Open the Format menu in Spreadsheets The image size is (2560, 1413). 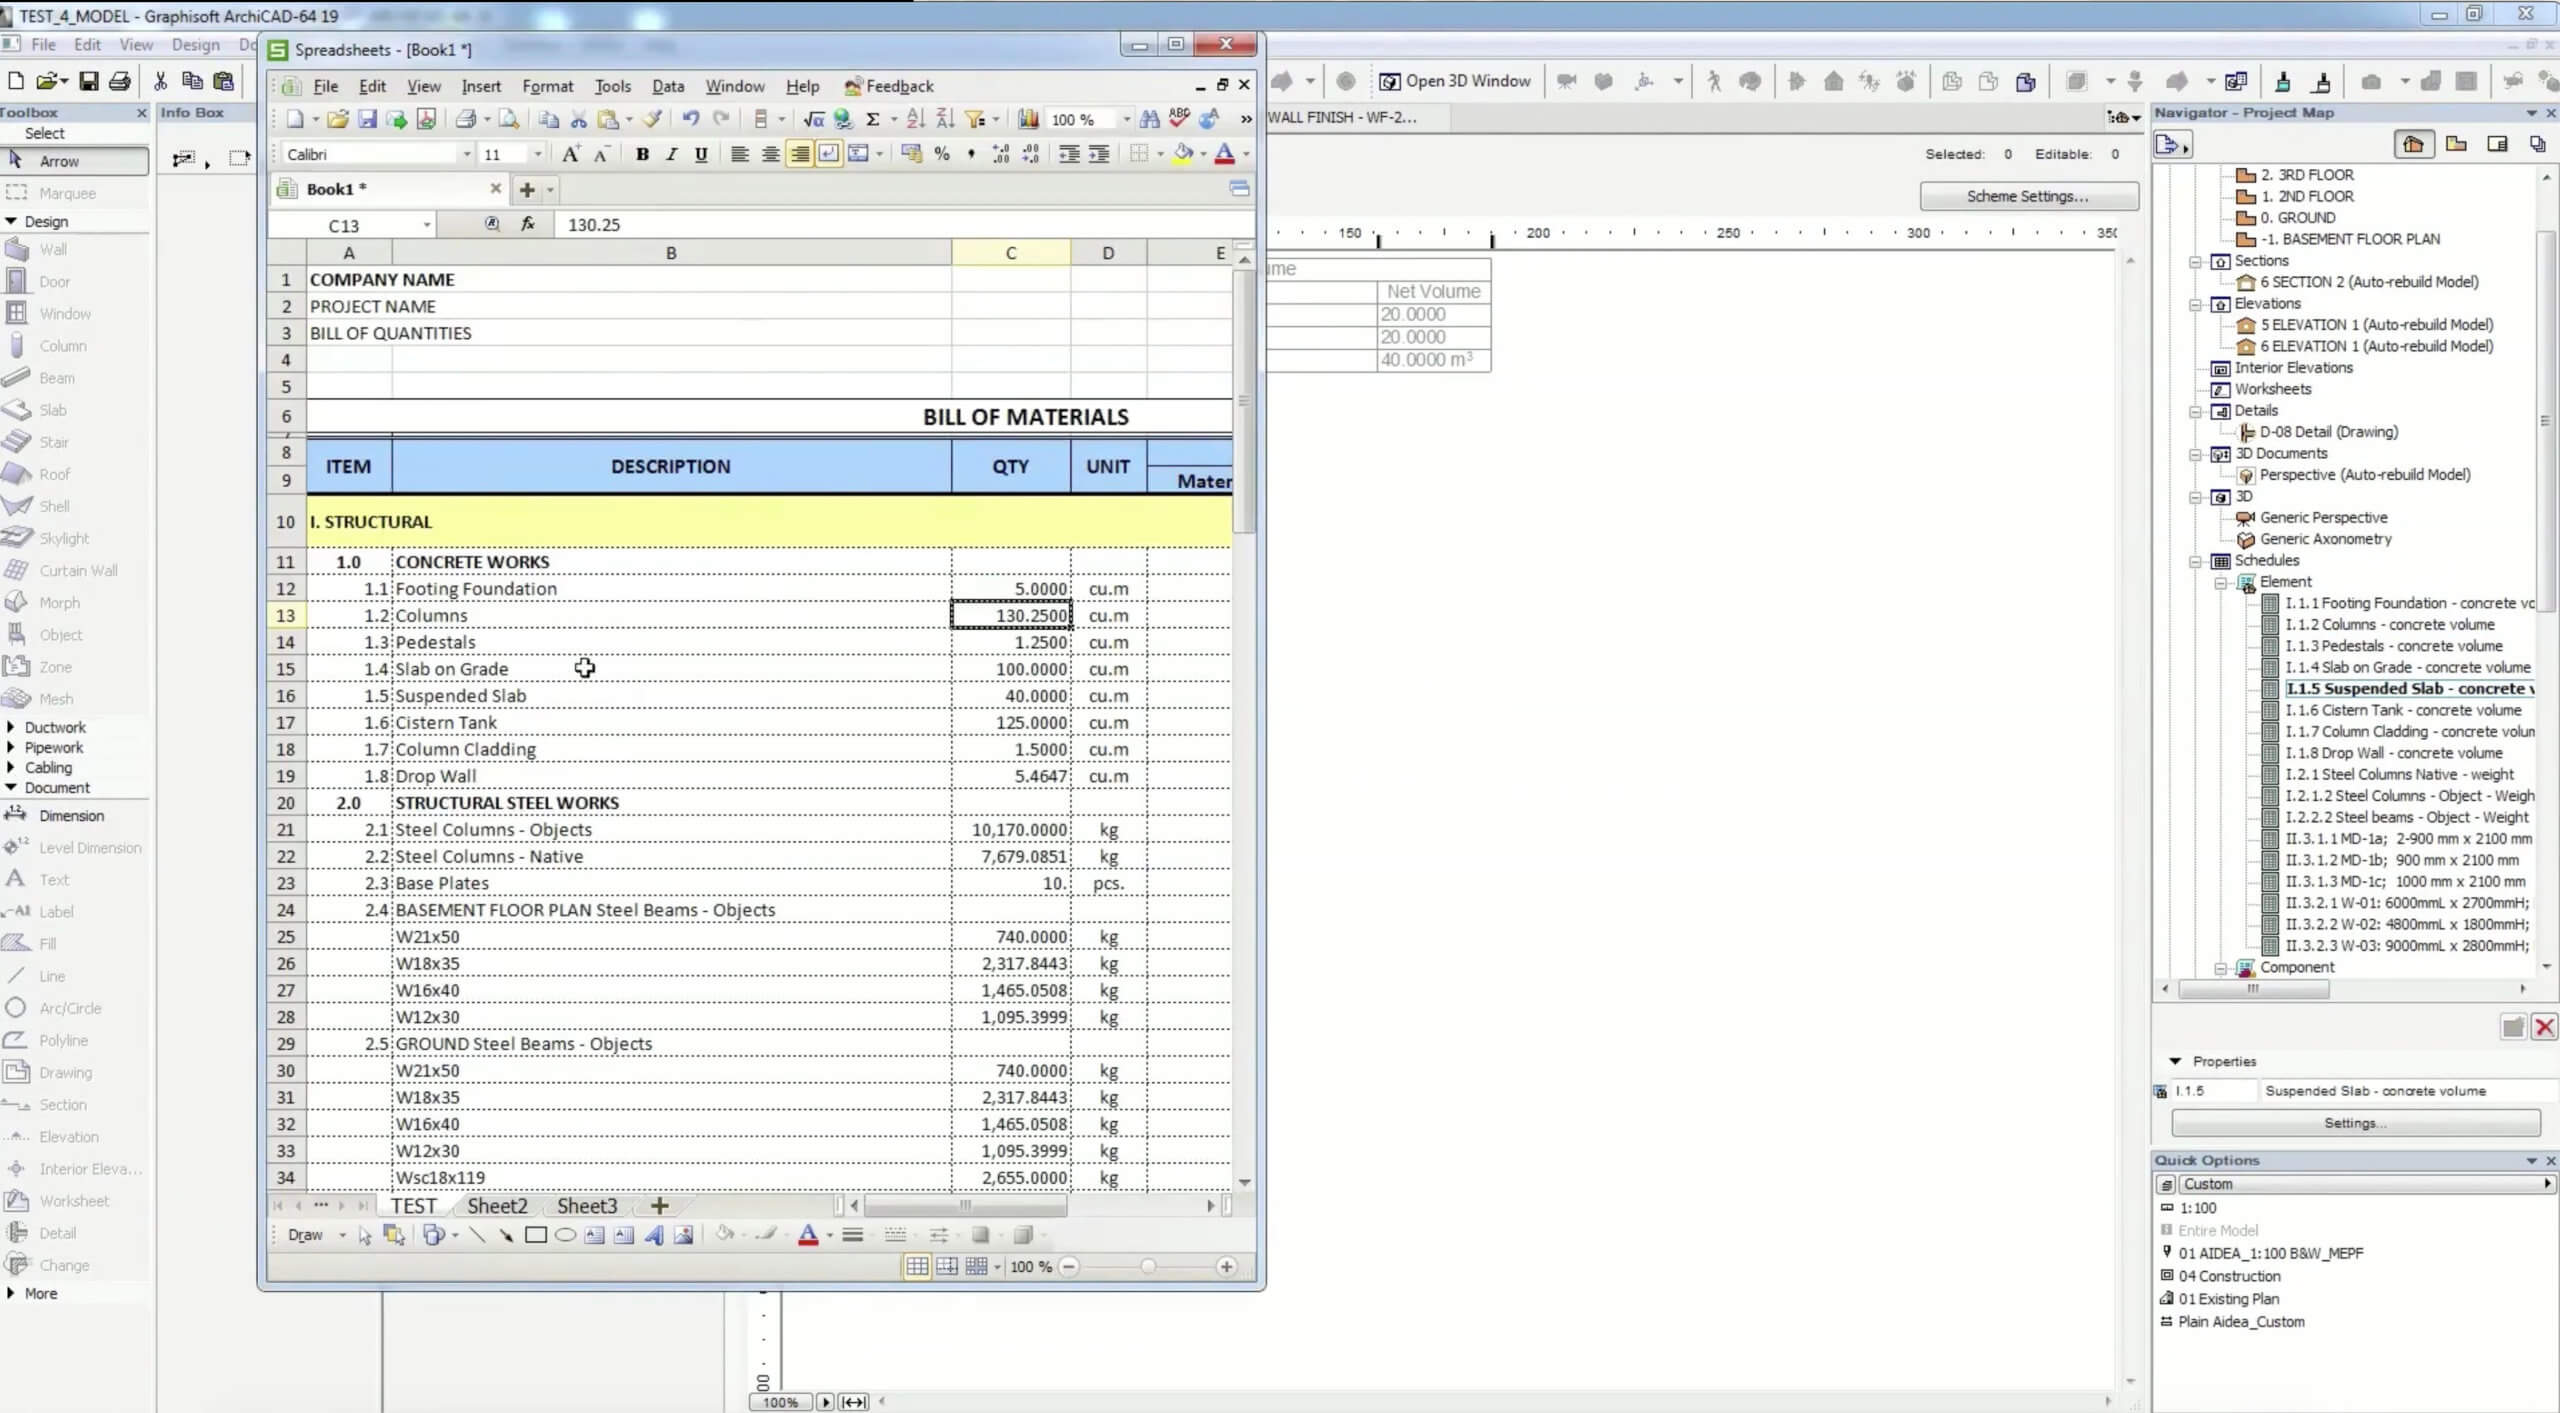(x=547, y=86)
